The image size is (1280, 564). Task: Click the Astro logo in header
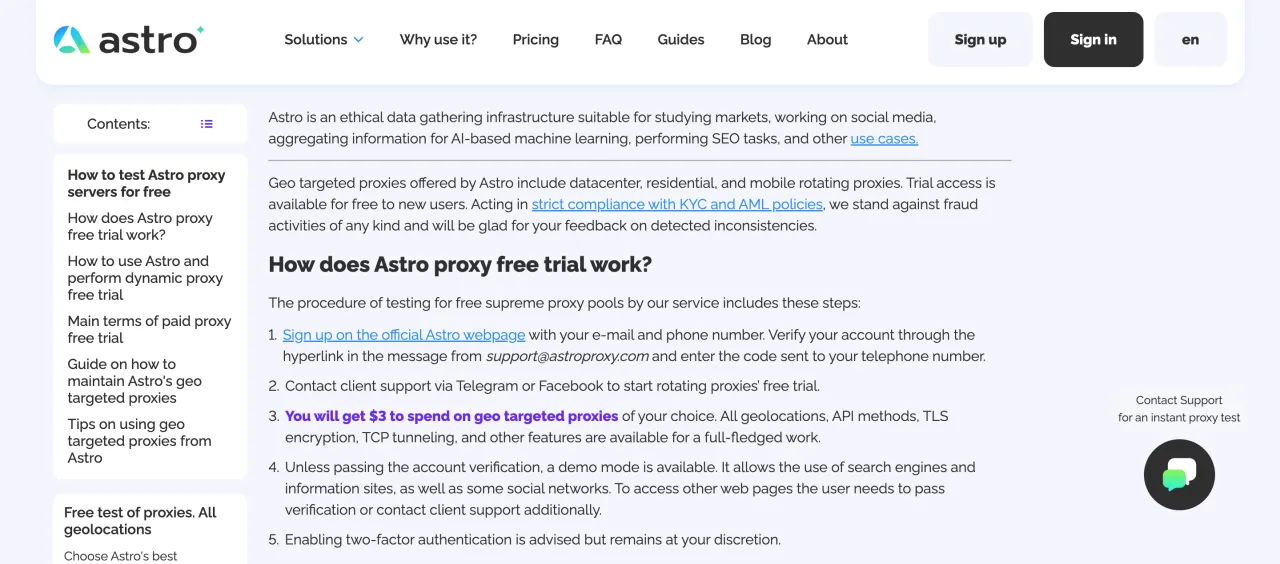[128, 40]
